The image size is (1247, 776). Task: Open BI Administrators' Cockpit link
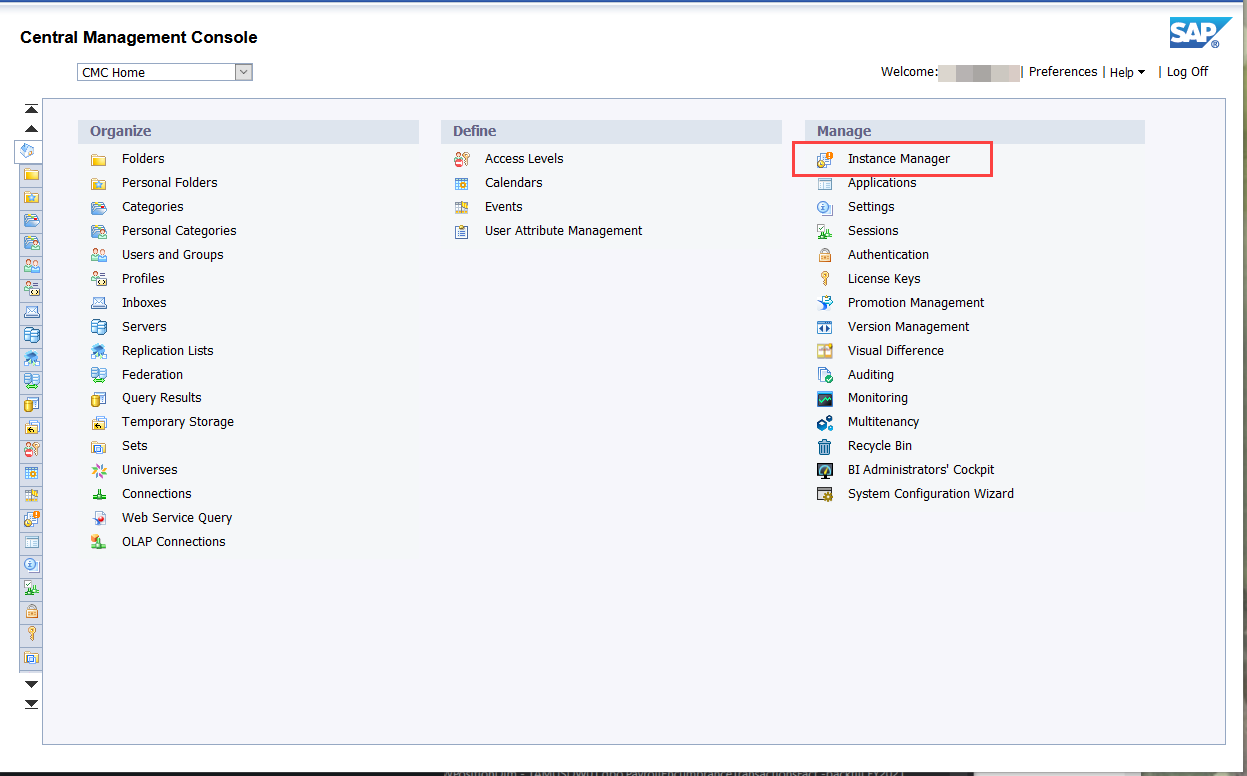(921, 470)
